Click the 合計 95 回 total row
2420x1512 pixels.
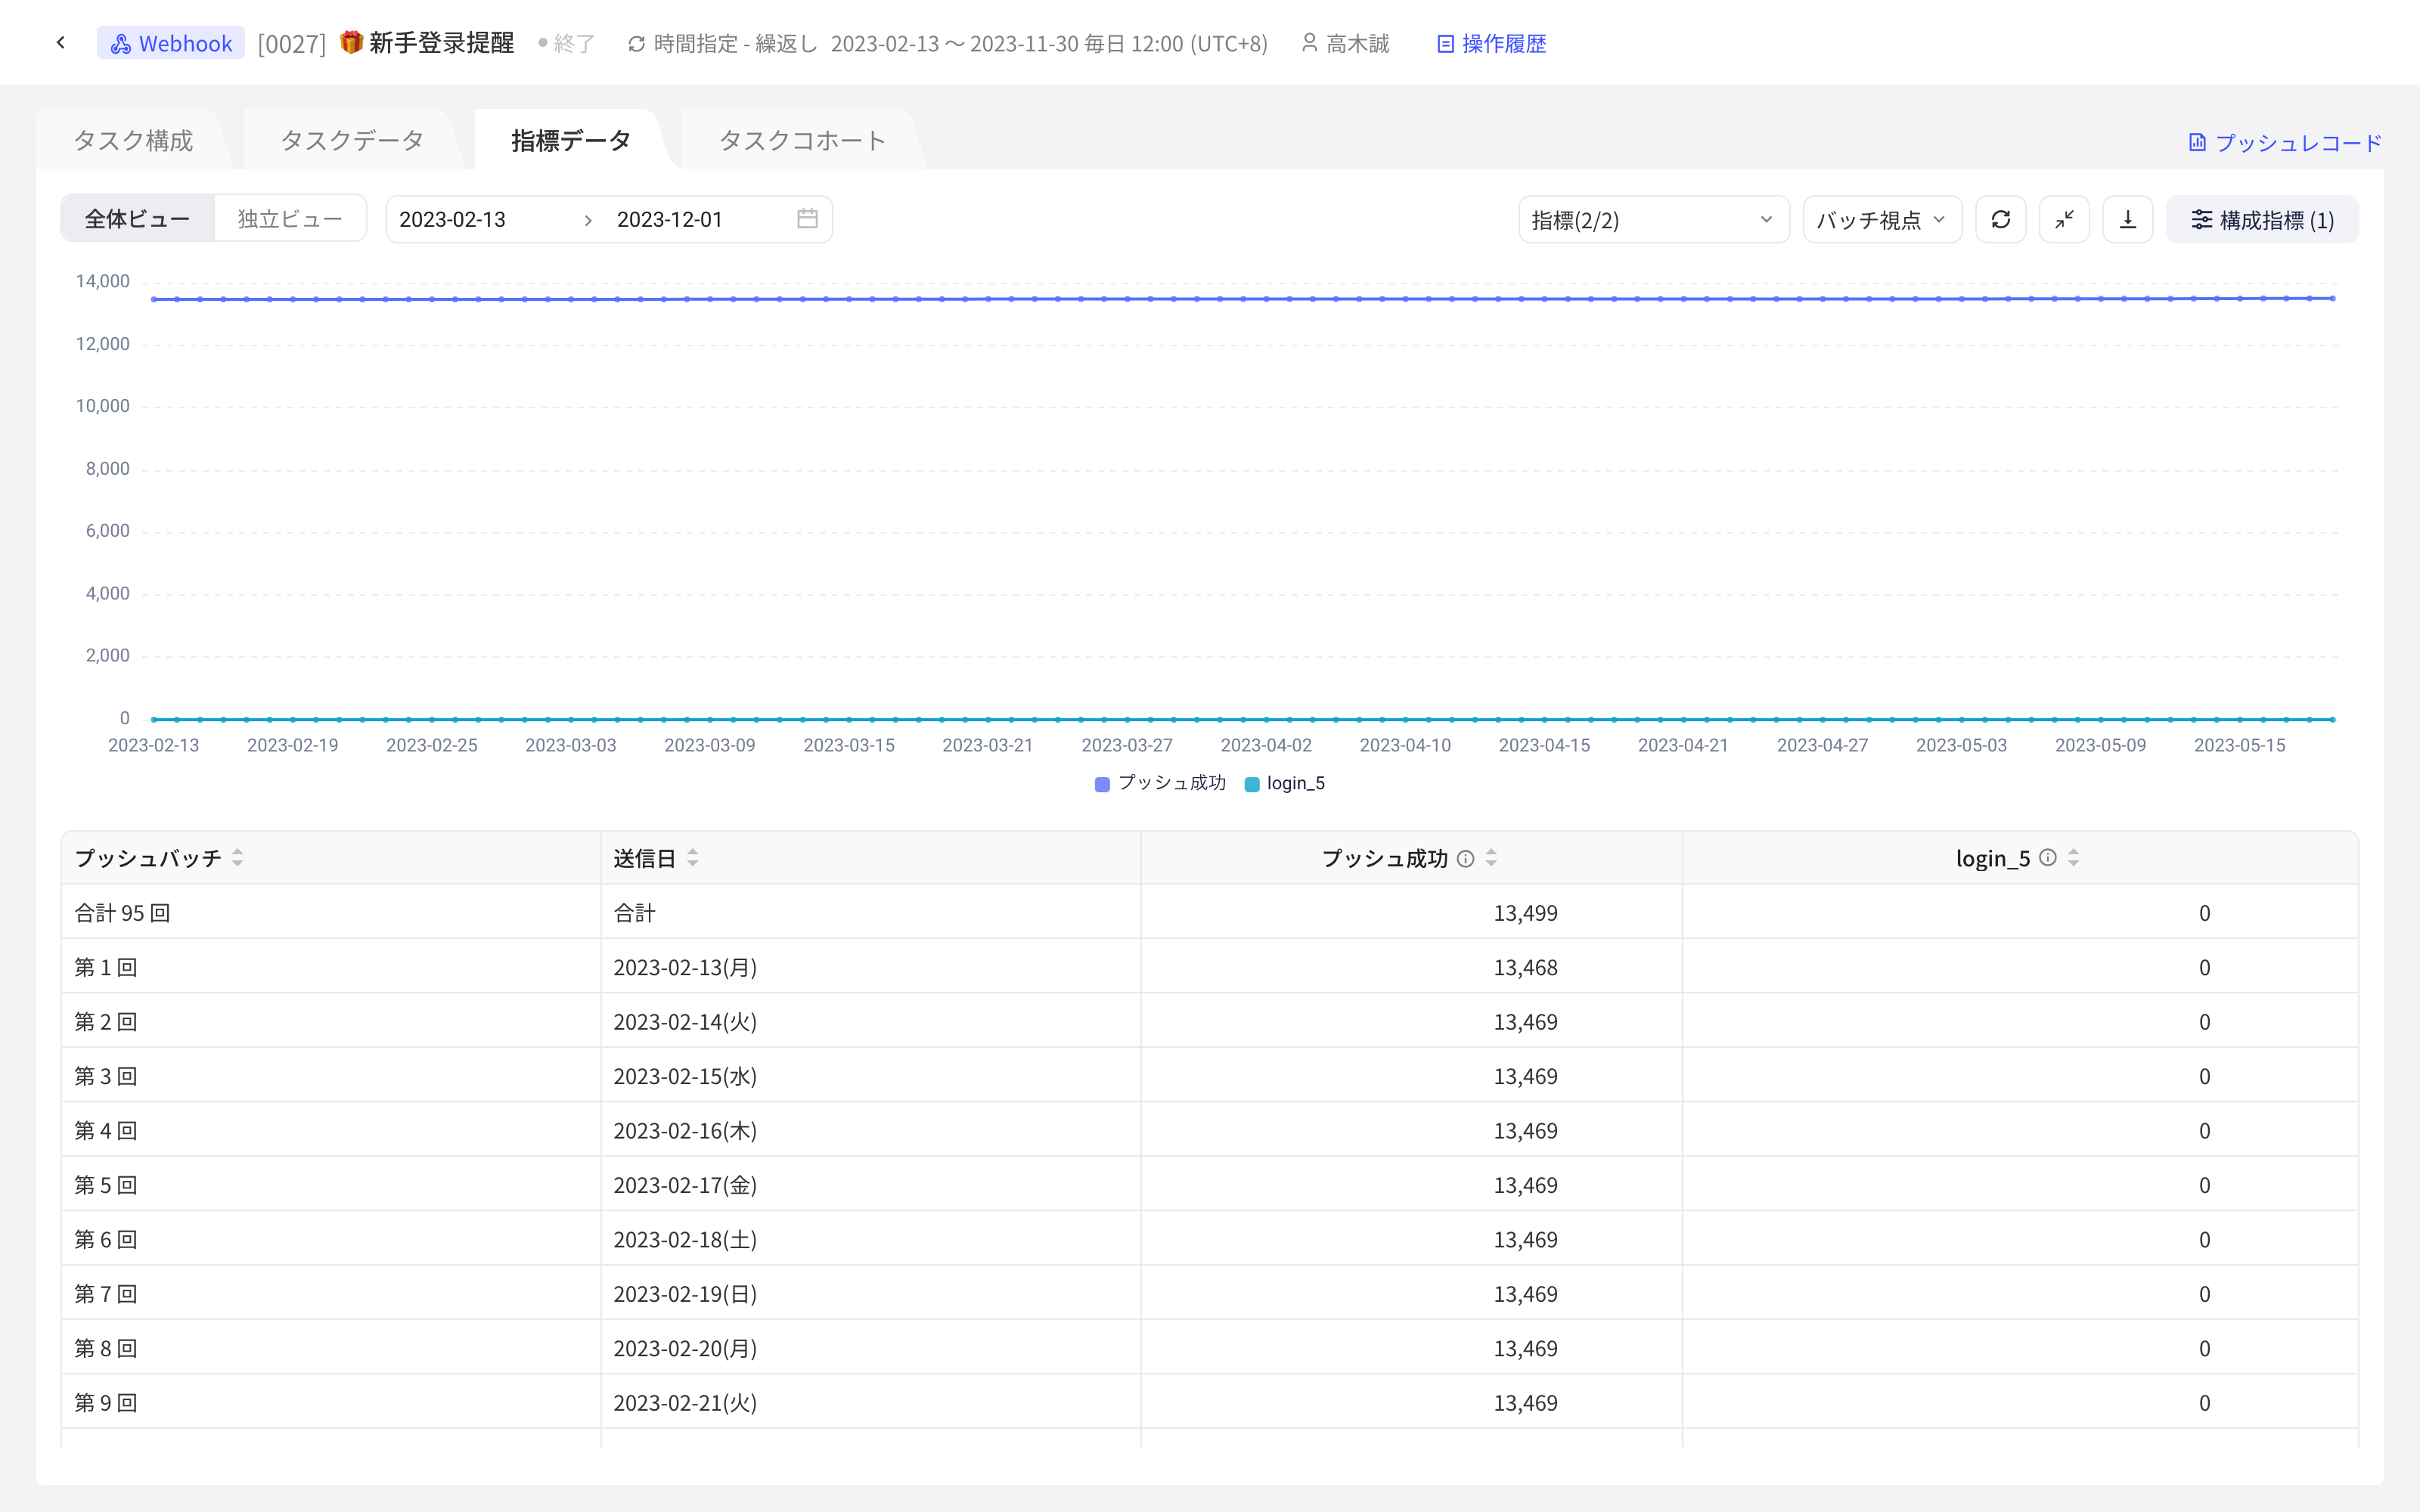point(1210,912)
